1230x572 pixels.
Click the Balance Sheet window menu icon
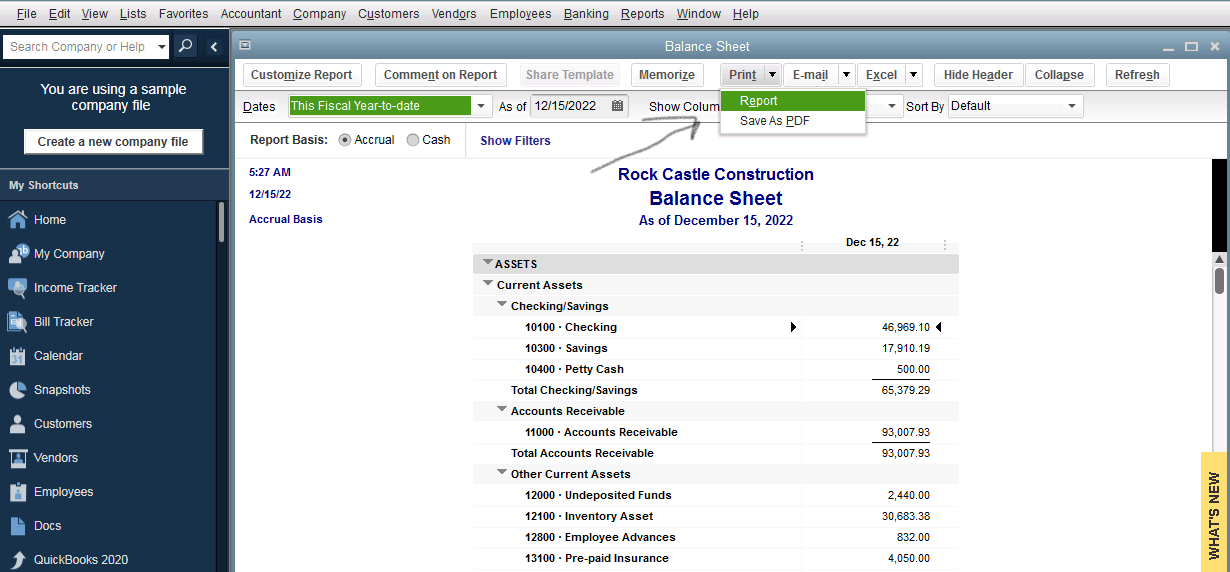pos(245,45)
